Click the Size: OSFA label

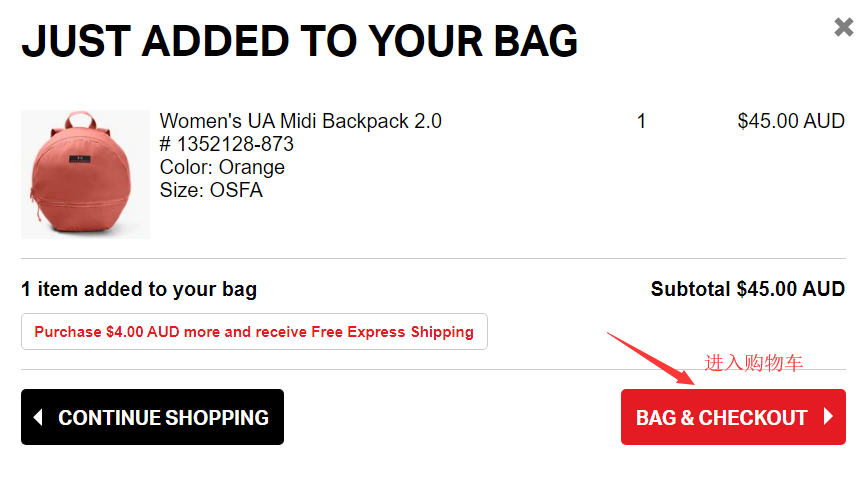211,190
